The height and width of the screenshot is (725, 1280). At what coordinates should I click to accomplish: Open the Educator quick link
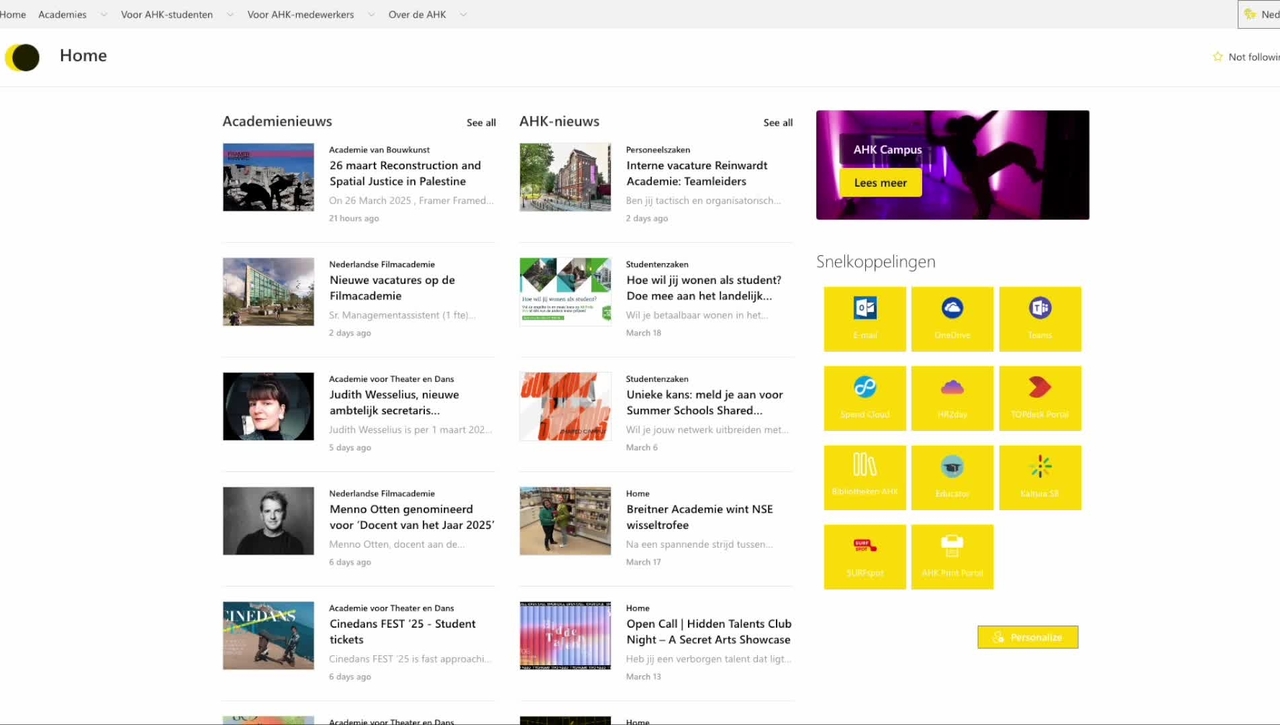pyautogui.click(x=952, y=477)
